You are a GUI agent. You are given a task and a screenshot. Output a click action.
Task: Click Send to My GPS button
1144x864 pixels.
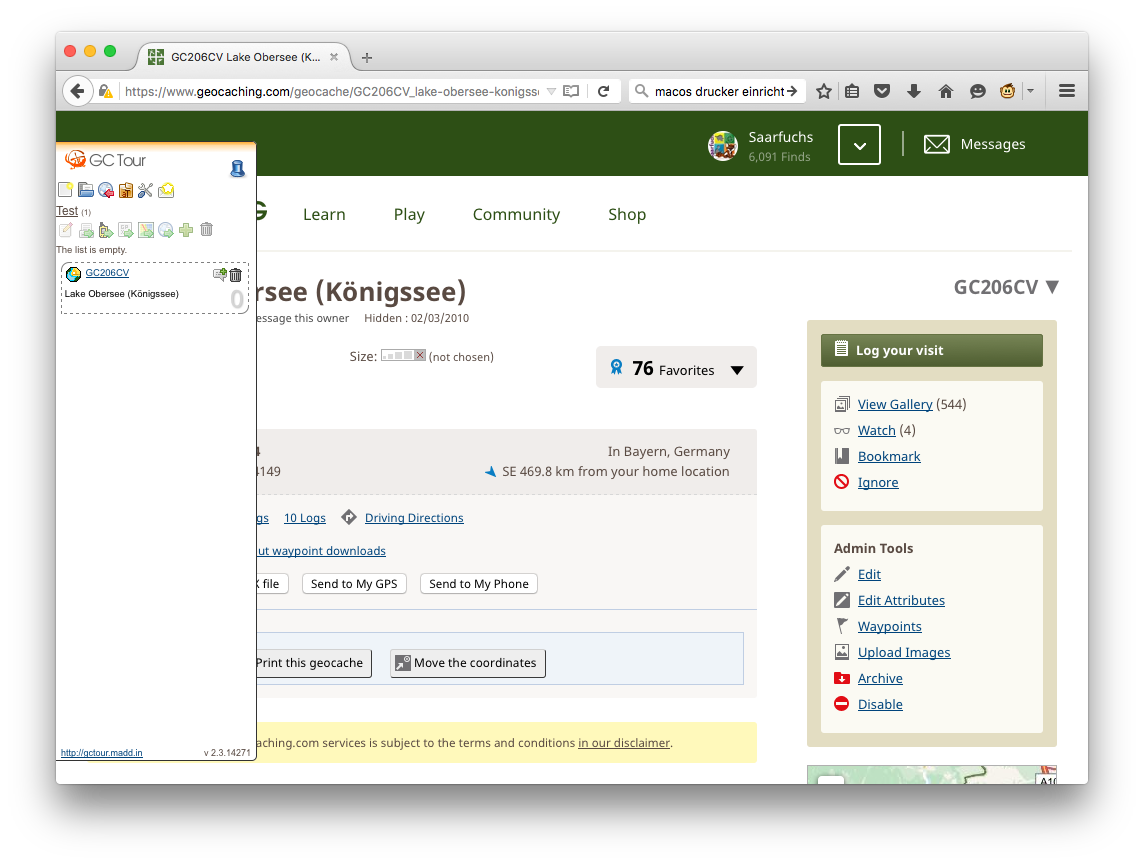pos(354,584)
